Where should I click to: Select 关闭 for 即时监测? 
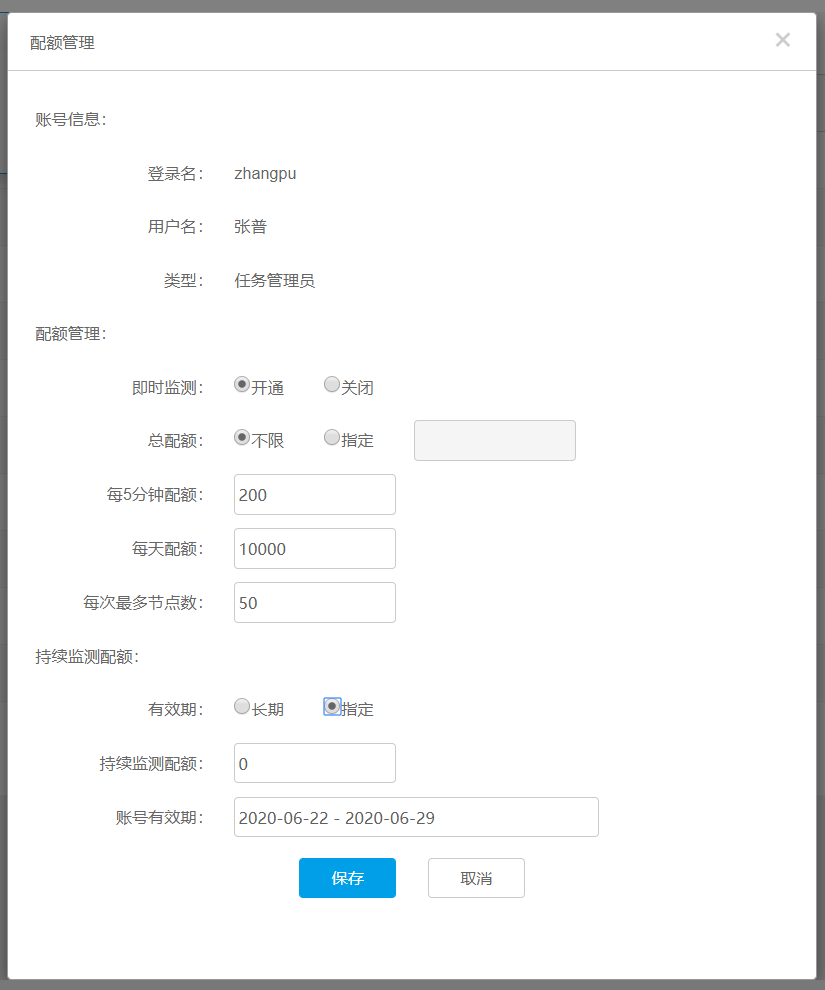[332, 384]
